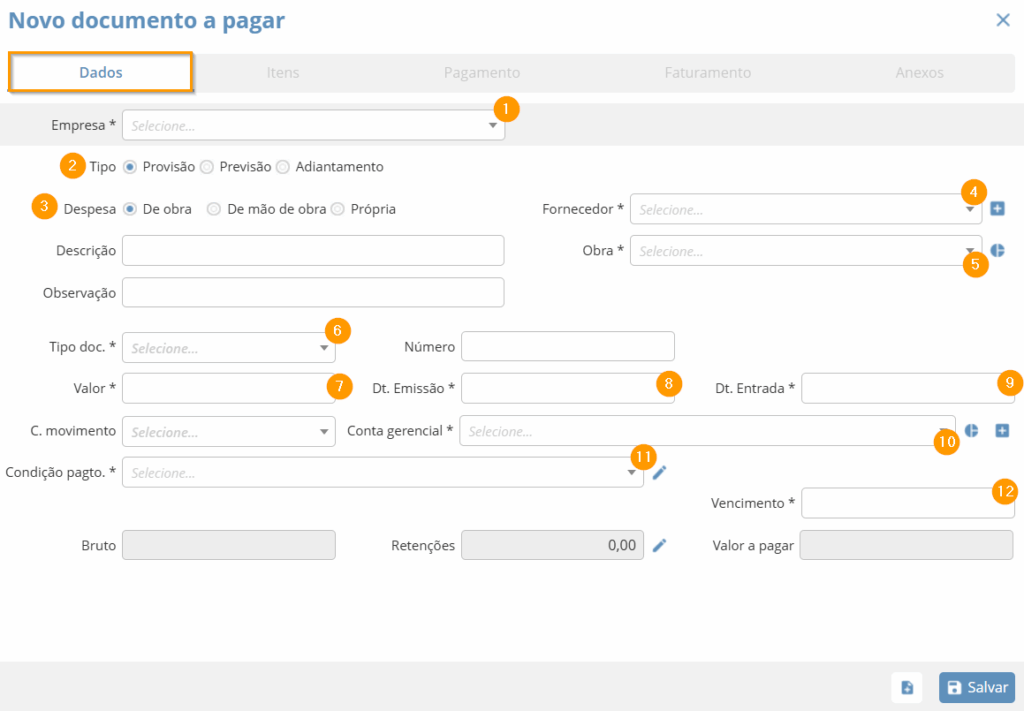Screen dimensions: 1024x711
Task: Choose Adiantamento as the Tipo
Action: (x=283, y=167)
